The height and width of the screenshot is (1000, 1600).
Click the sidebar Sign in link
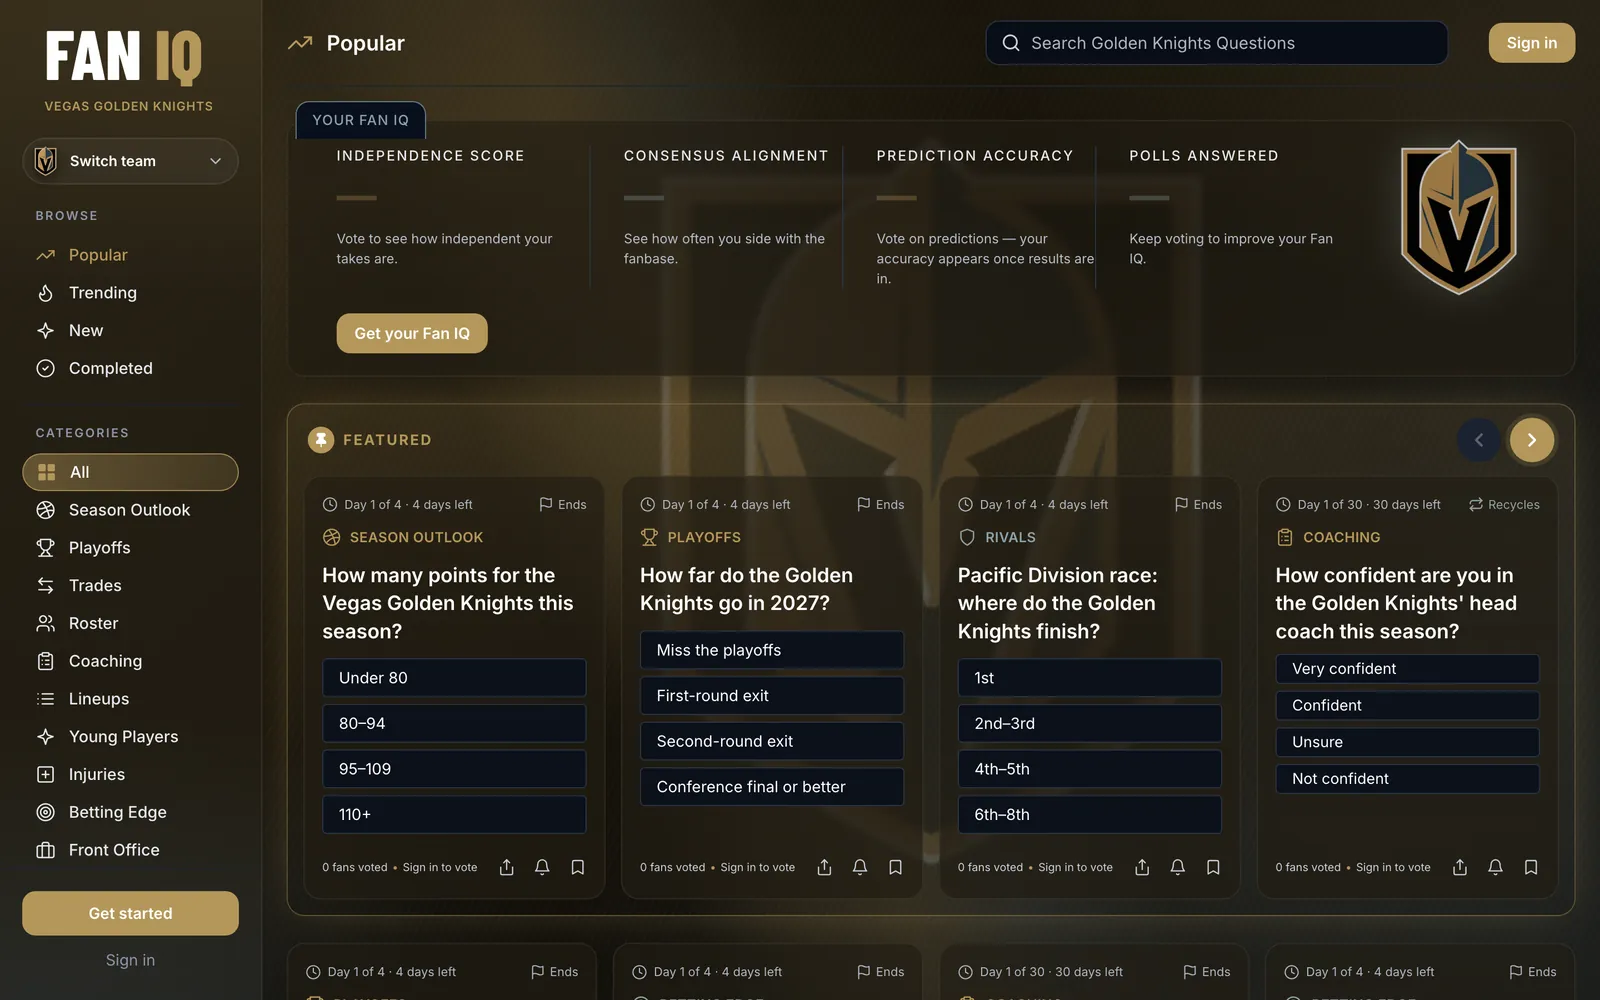click(x=130, y=960)
